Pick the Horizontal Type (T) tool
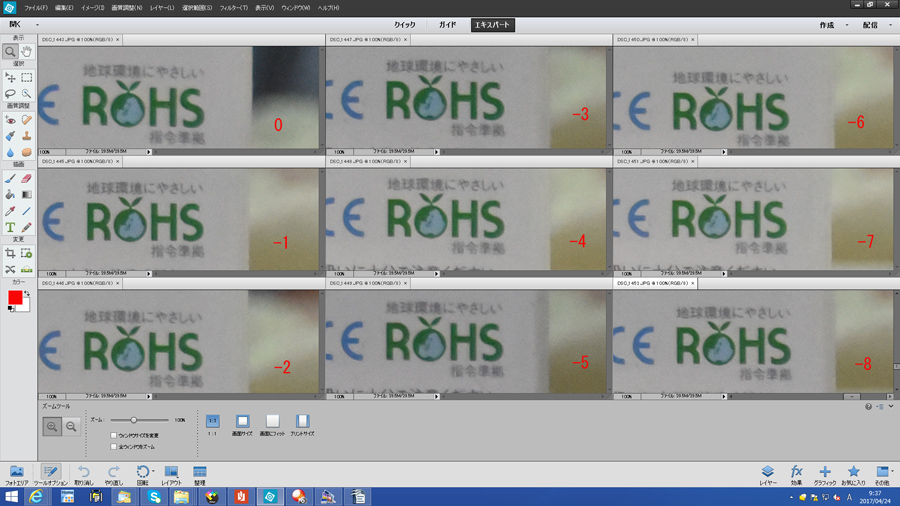This screenshot has height=506, width=900. pyautogui.click(x=10, y=227)
